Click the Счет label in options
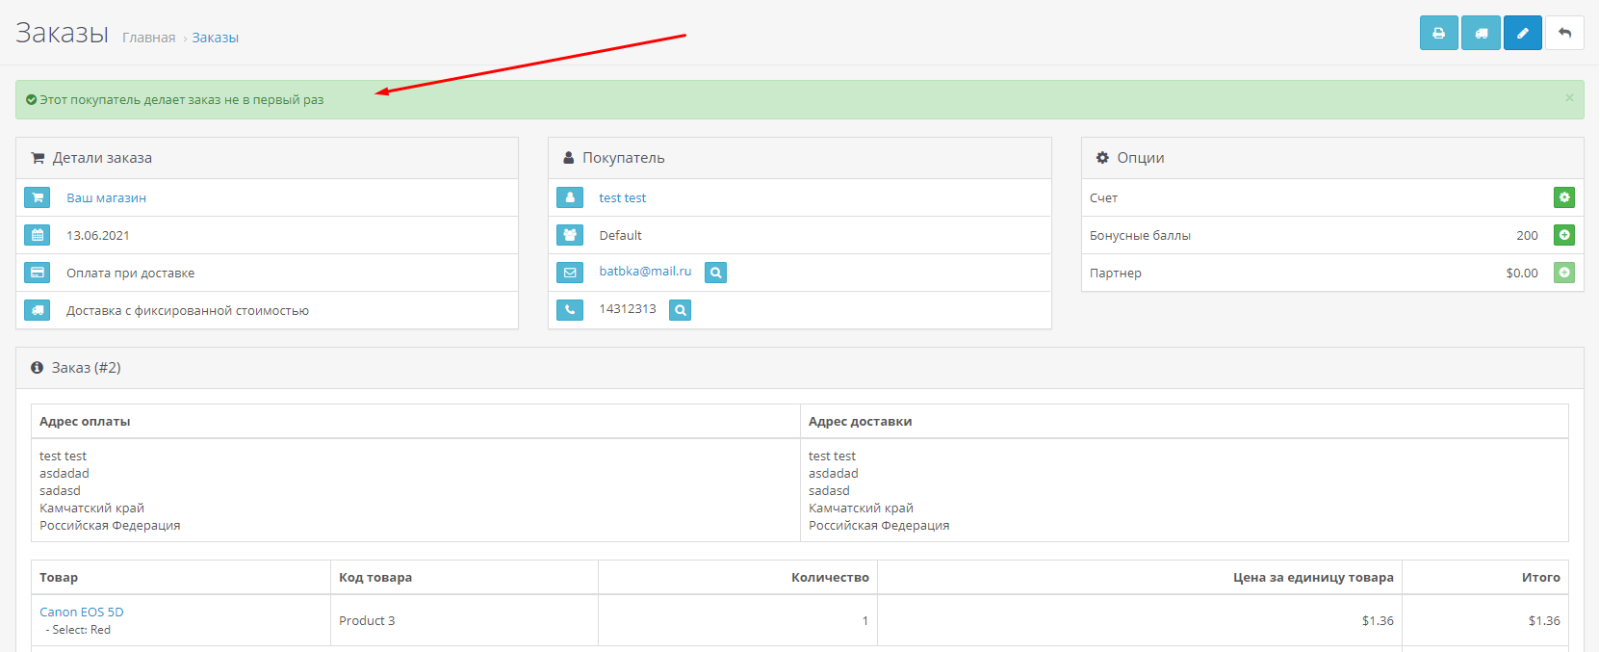Image resolution: width=1600 pixels, height=652 pixels. [1104, 198]
